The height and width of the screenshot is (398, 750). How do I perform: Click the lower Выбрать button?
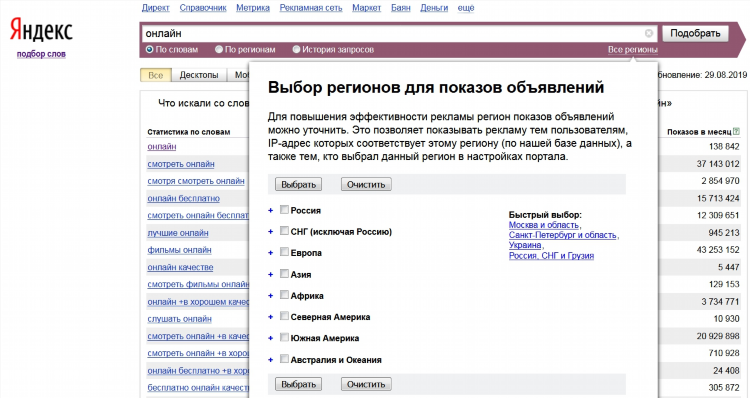(x=298, y=384)
